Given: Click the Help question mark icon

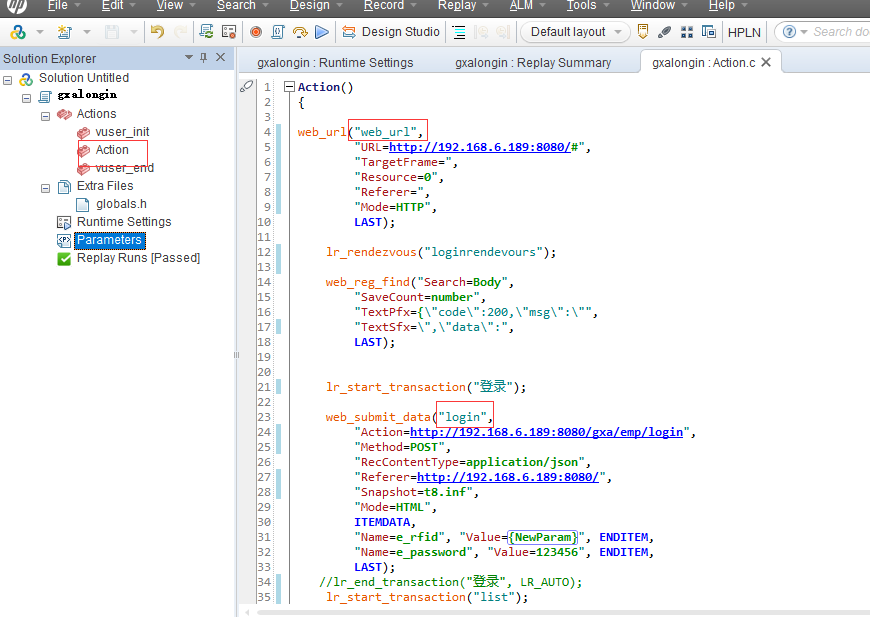Looking at the screenshot, I should (789, 32).
